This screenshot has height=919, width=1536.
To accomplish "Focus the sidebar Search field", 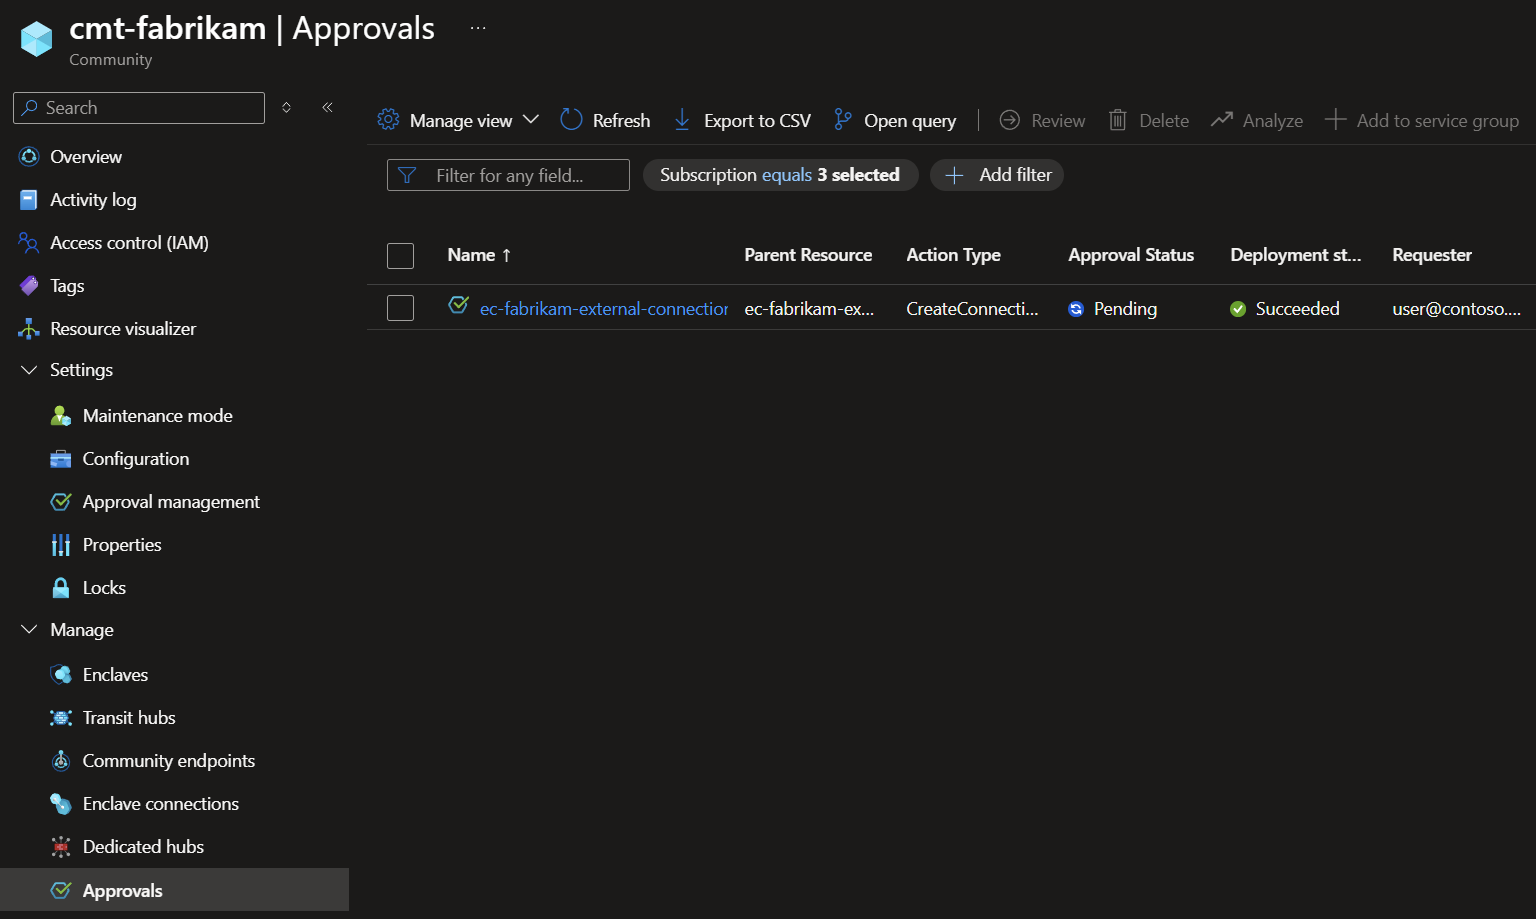I will 139,108.
